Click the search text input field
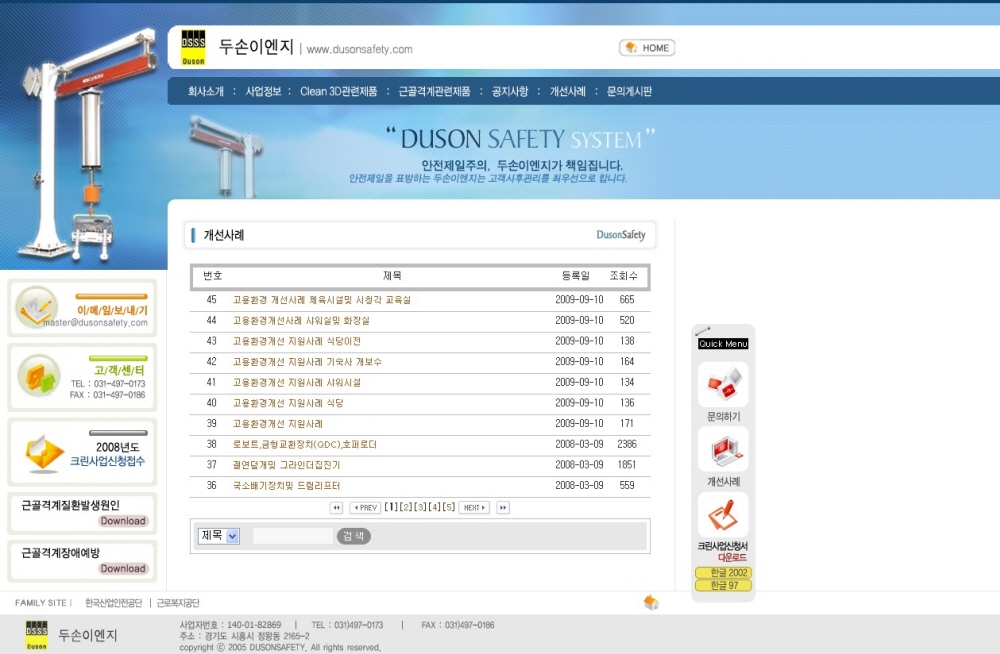This screenshot has width=1000, height=654. (x=292, y=536)
